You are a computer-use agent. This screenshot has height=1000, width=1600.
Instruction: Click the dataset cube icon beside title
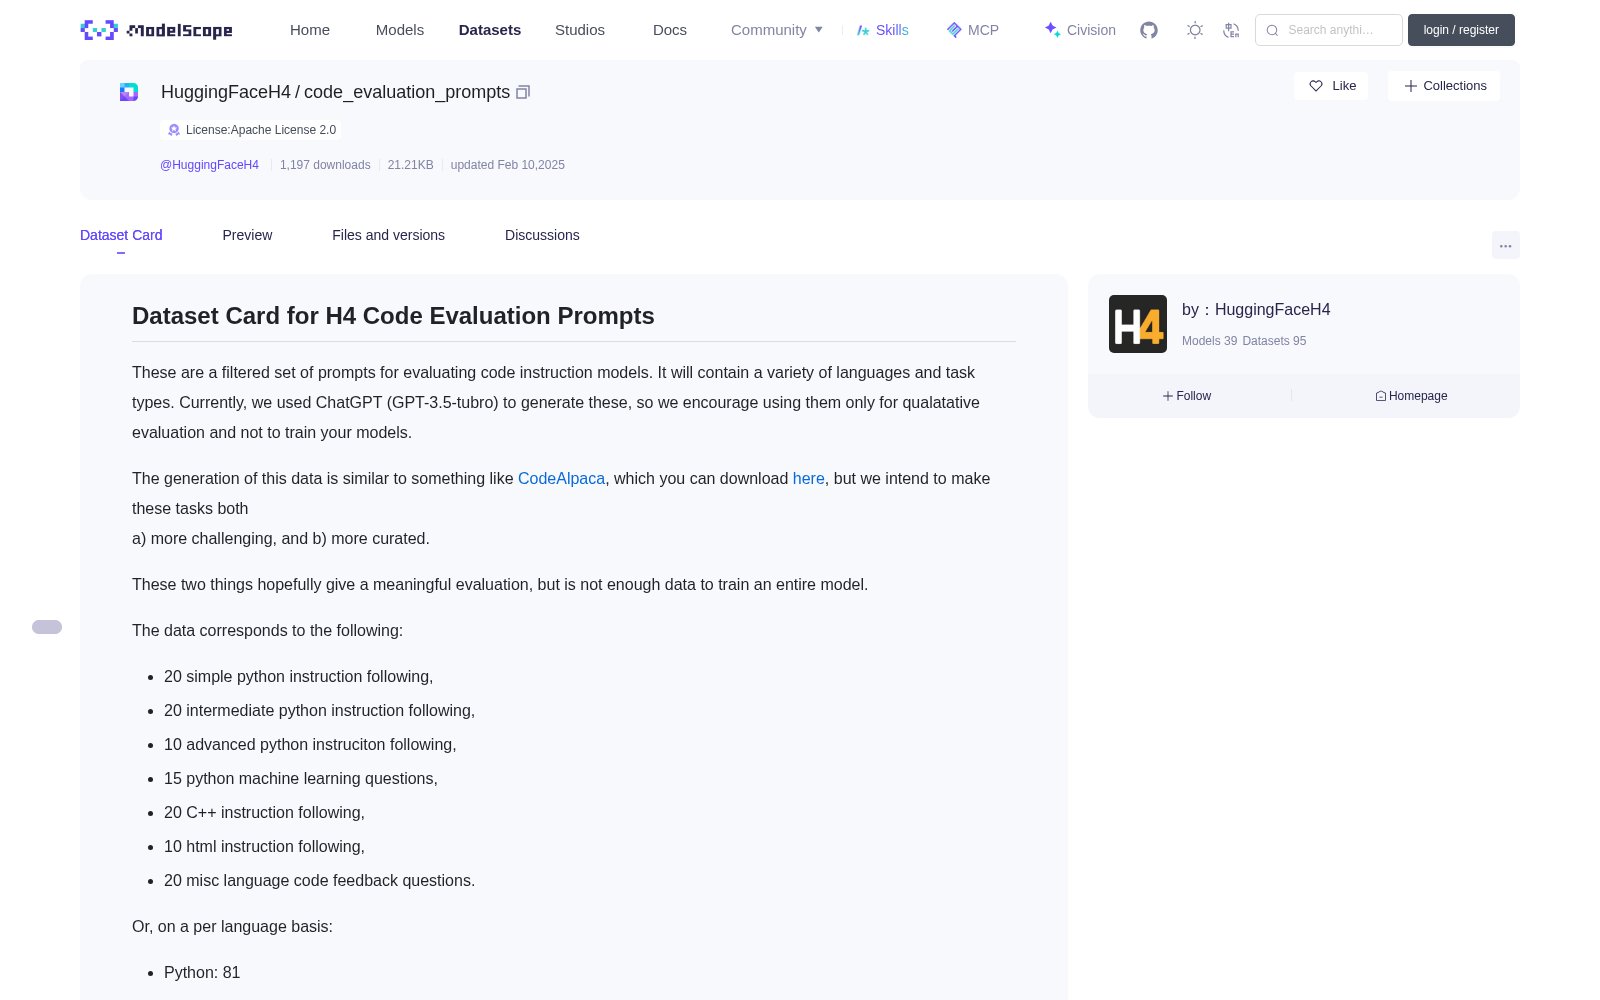tap(129, 92)
